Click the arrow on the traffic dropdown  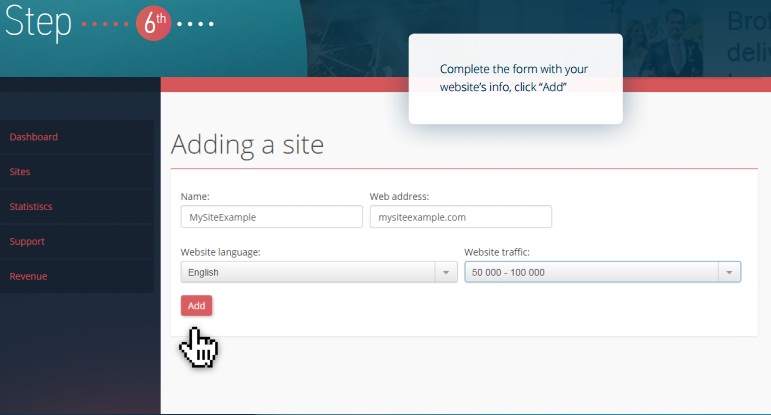(729, 272)
